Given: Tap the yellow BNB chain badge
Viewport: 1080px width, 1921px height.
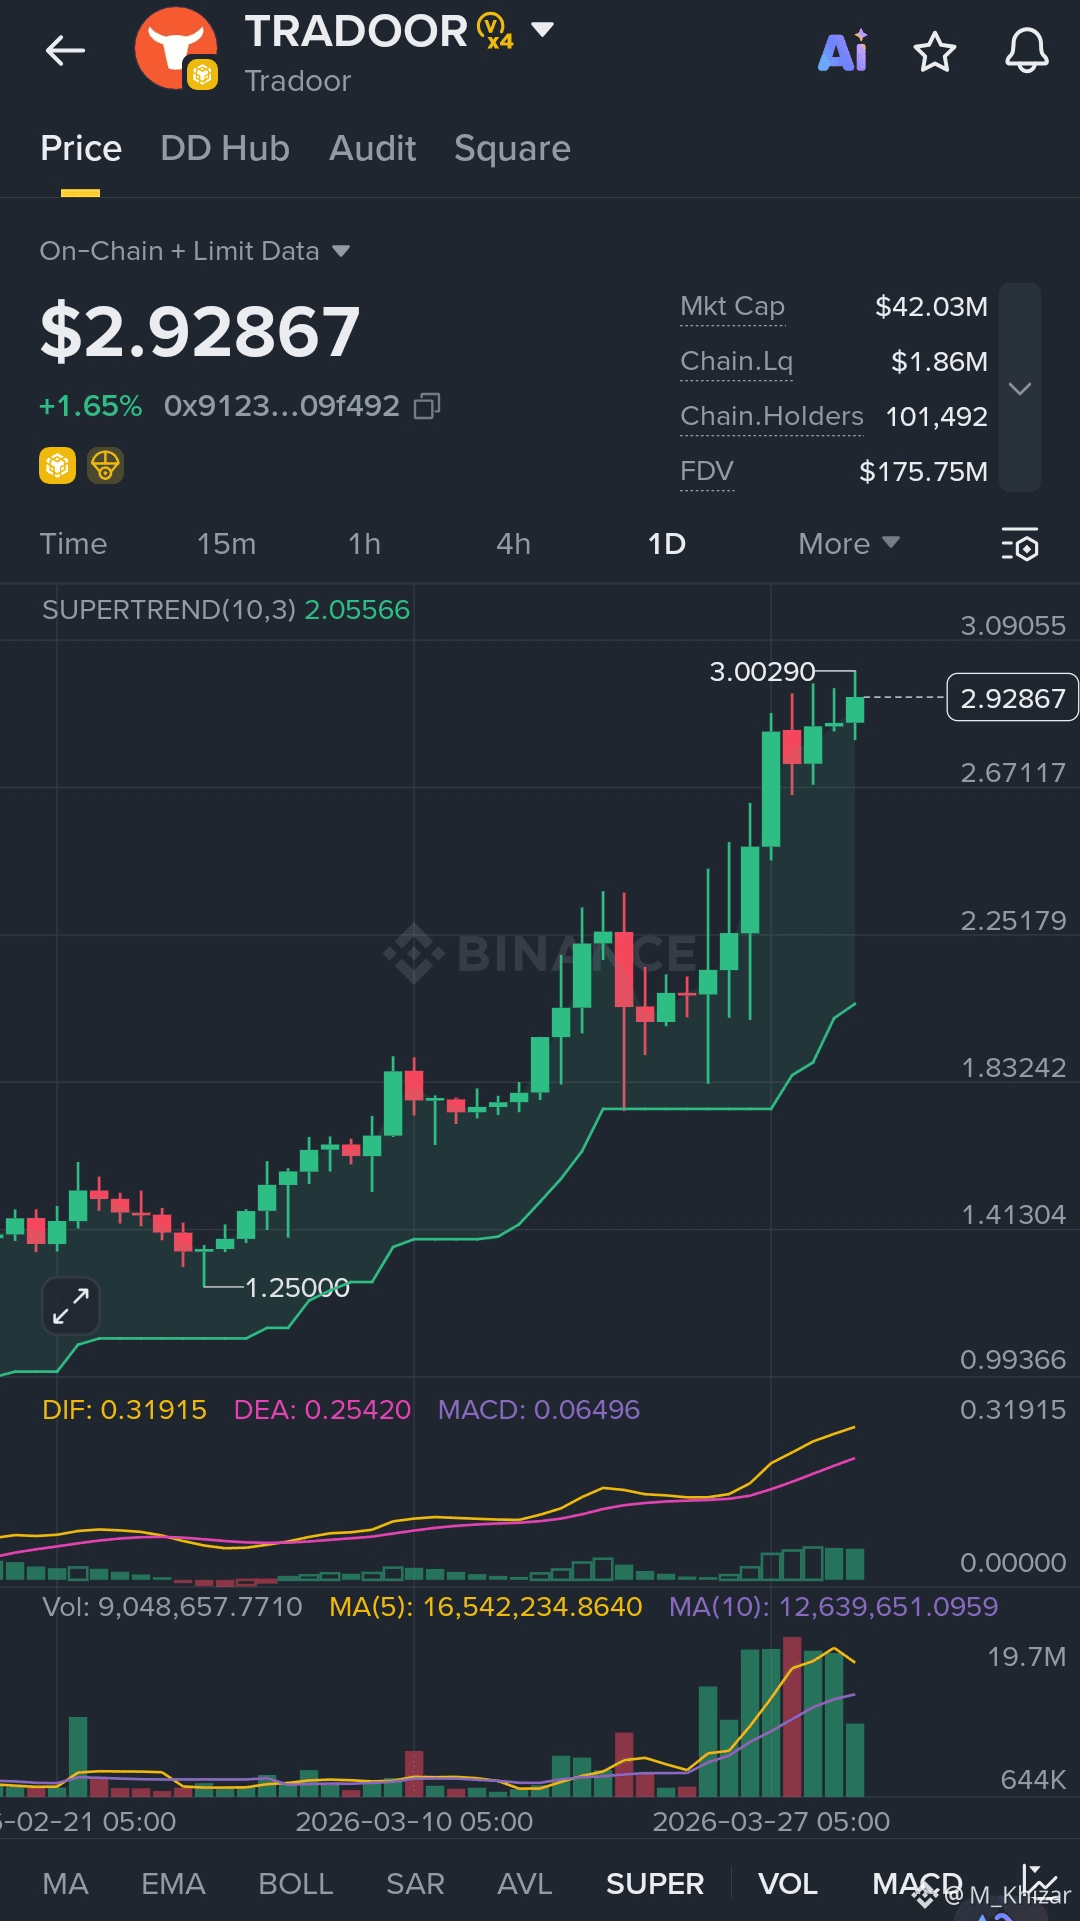Looking at the screenshot, I should point(57,466).
